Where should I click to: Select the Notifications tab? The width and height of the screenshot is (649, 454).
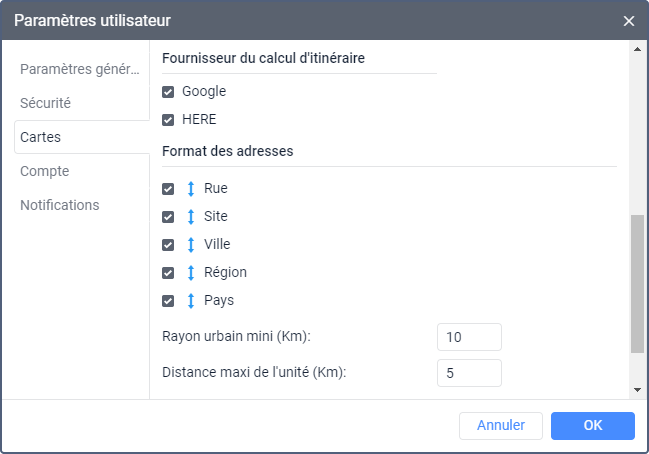pyautogui.click(x=60, y=205)
